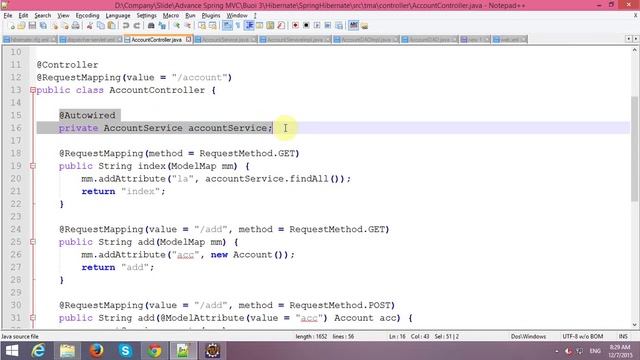
Task: Toggle word wrap in the toolbar
Action: pos(227,25)
